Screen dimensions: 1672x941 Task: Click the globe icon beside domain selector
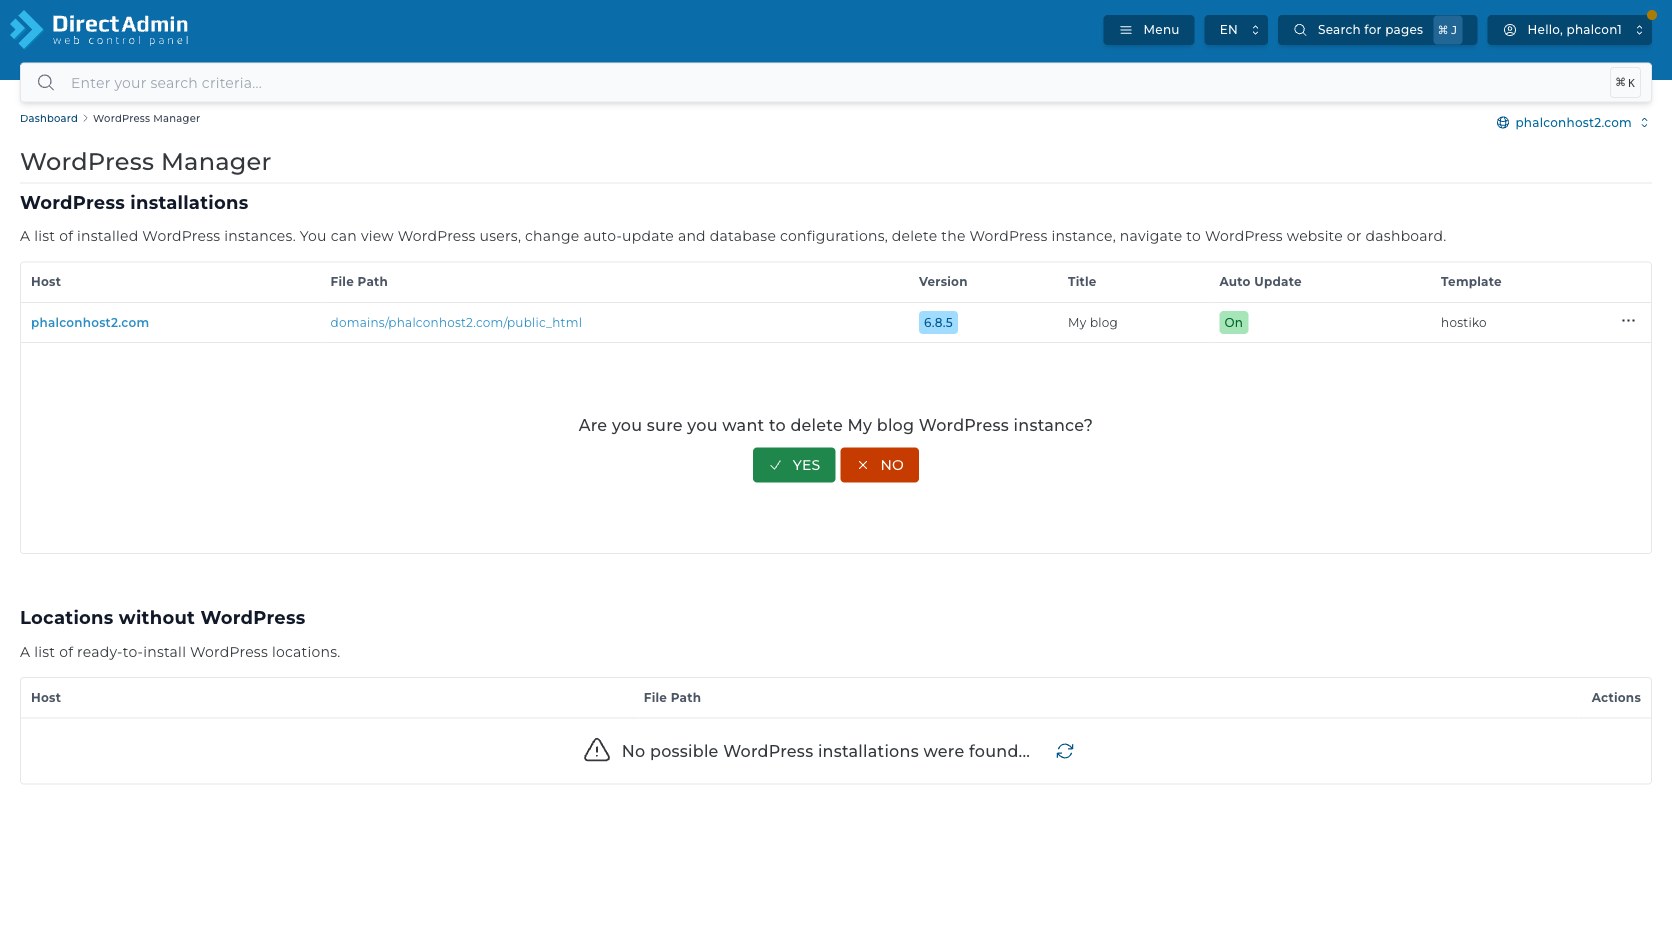[1502, 123]
